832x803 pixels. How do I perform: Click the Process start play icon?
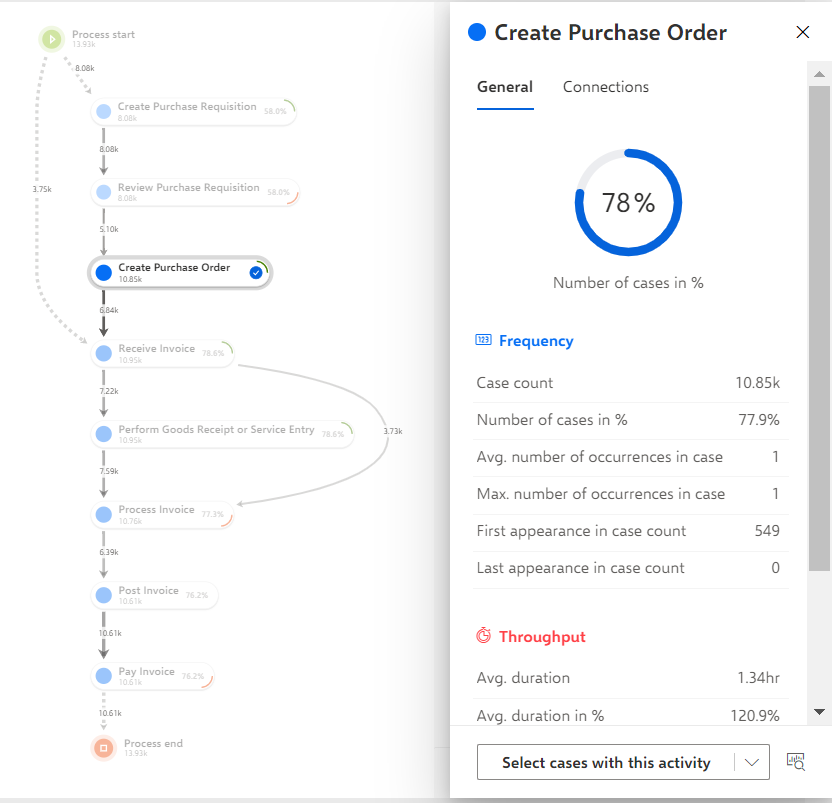[52, 39]
